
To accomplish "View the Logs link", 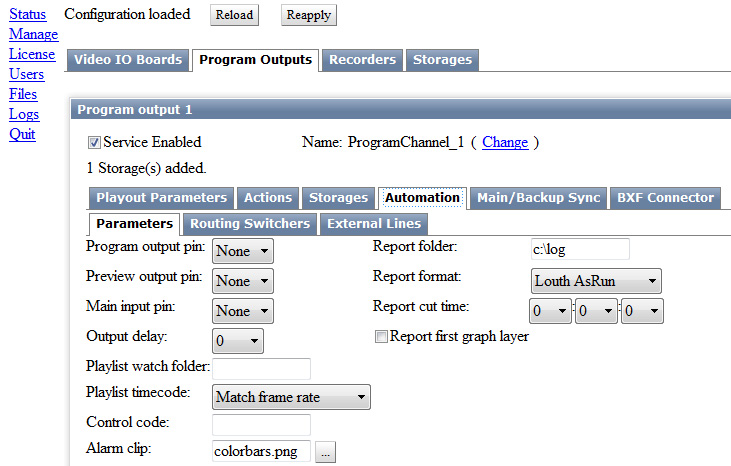I will (24, 114).
